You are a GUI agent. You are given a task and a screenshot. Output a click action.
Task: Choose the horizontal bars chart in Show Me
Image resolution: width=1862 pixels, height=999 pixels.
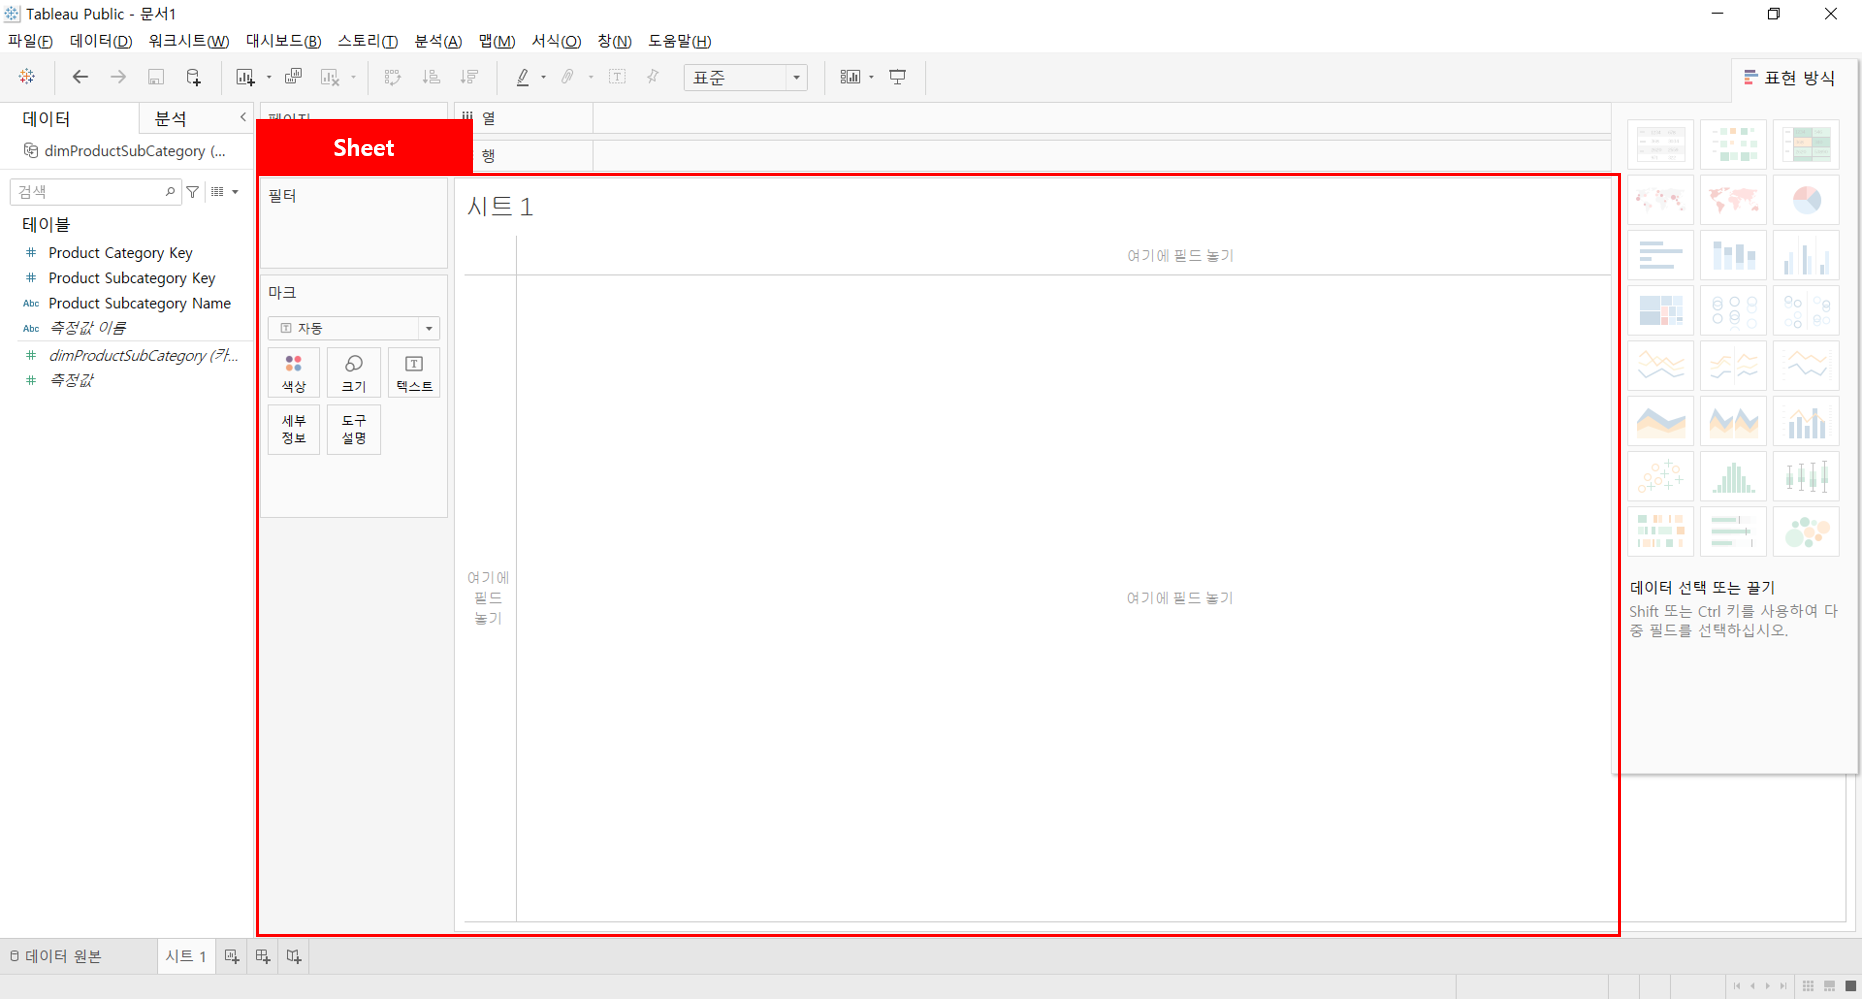[x=1660, y=255]
